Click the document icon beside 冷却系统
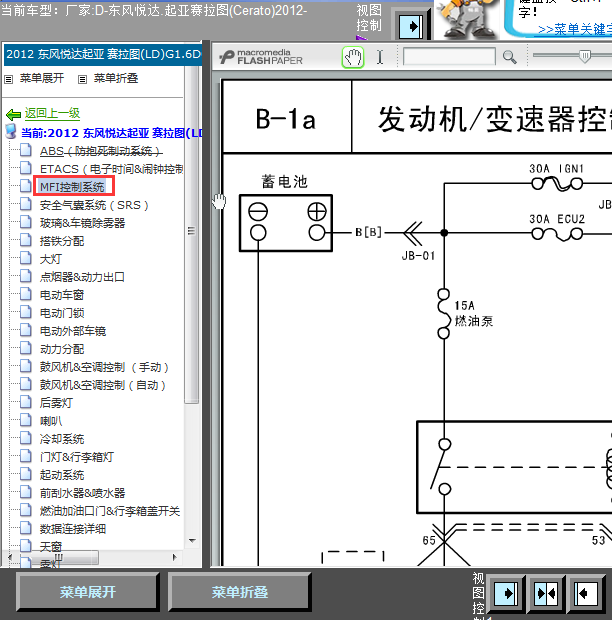Viewport: 612px width, 626px height. (x=26, y=438)
